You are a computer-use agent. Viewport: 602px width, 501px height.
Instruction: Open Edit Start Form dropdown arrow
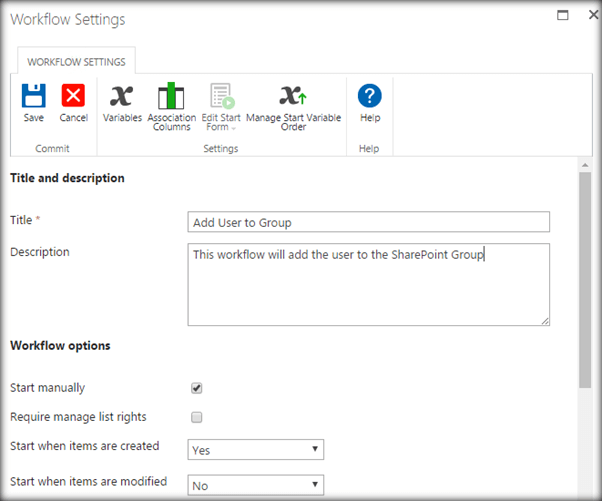232,128
